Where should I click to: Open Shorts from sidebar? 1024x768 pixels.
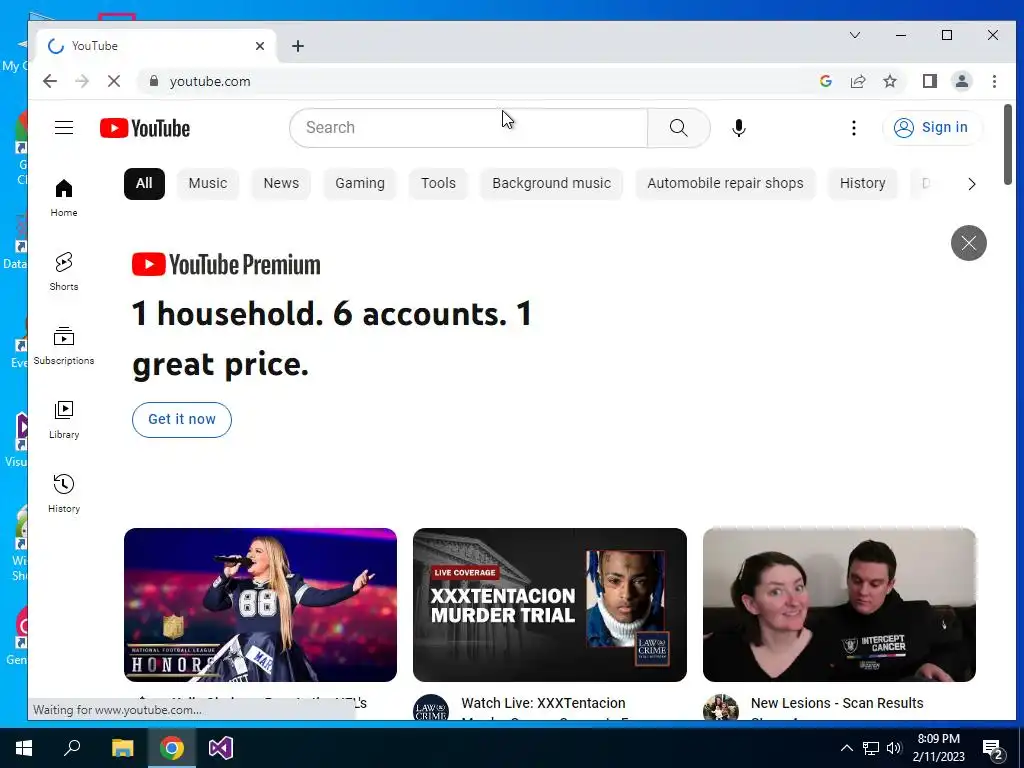pyautogui.click(x=63, y=272)
